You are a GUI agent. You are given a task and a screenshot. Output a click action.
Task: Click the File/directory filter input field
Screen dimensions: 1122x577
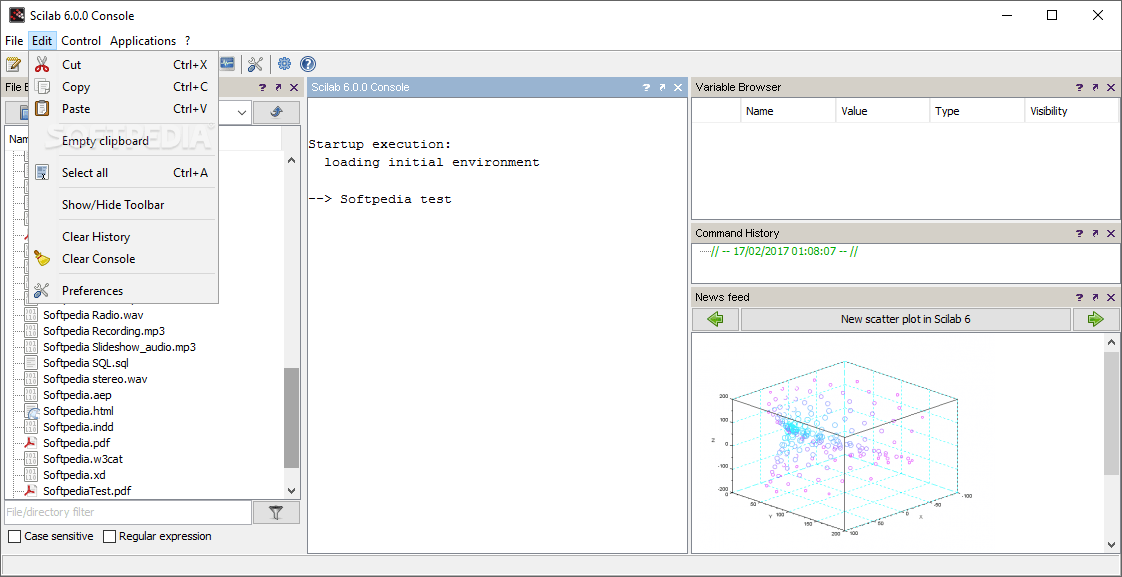click(x=128, y=513)
